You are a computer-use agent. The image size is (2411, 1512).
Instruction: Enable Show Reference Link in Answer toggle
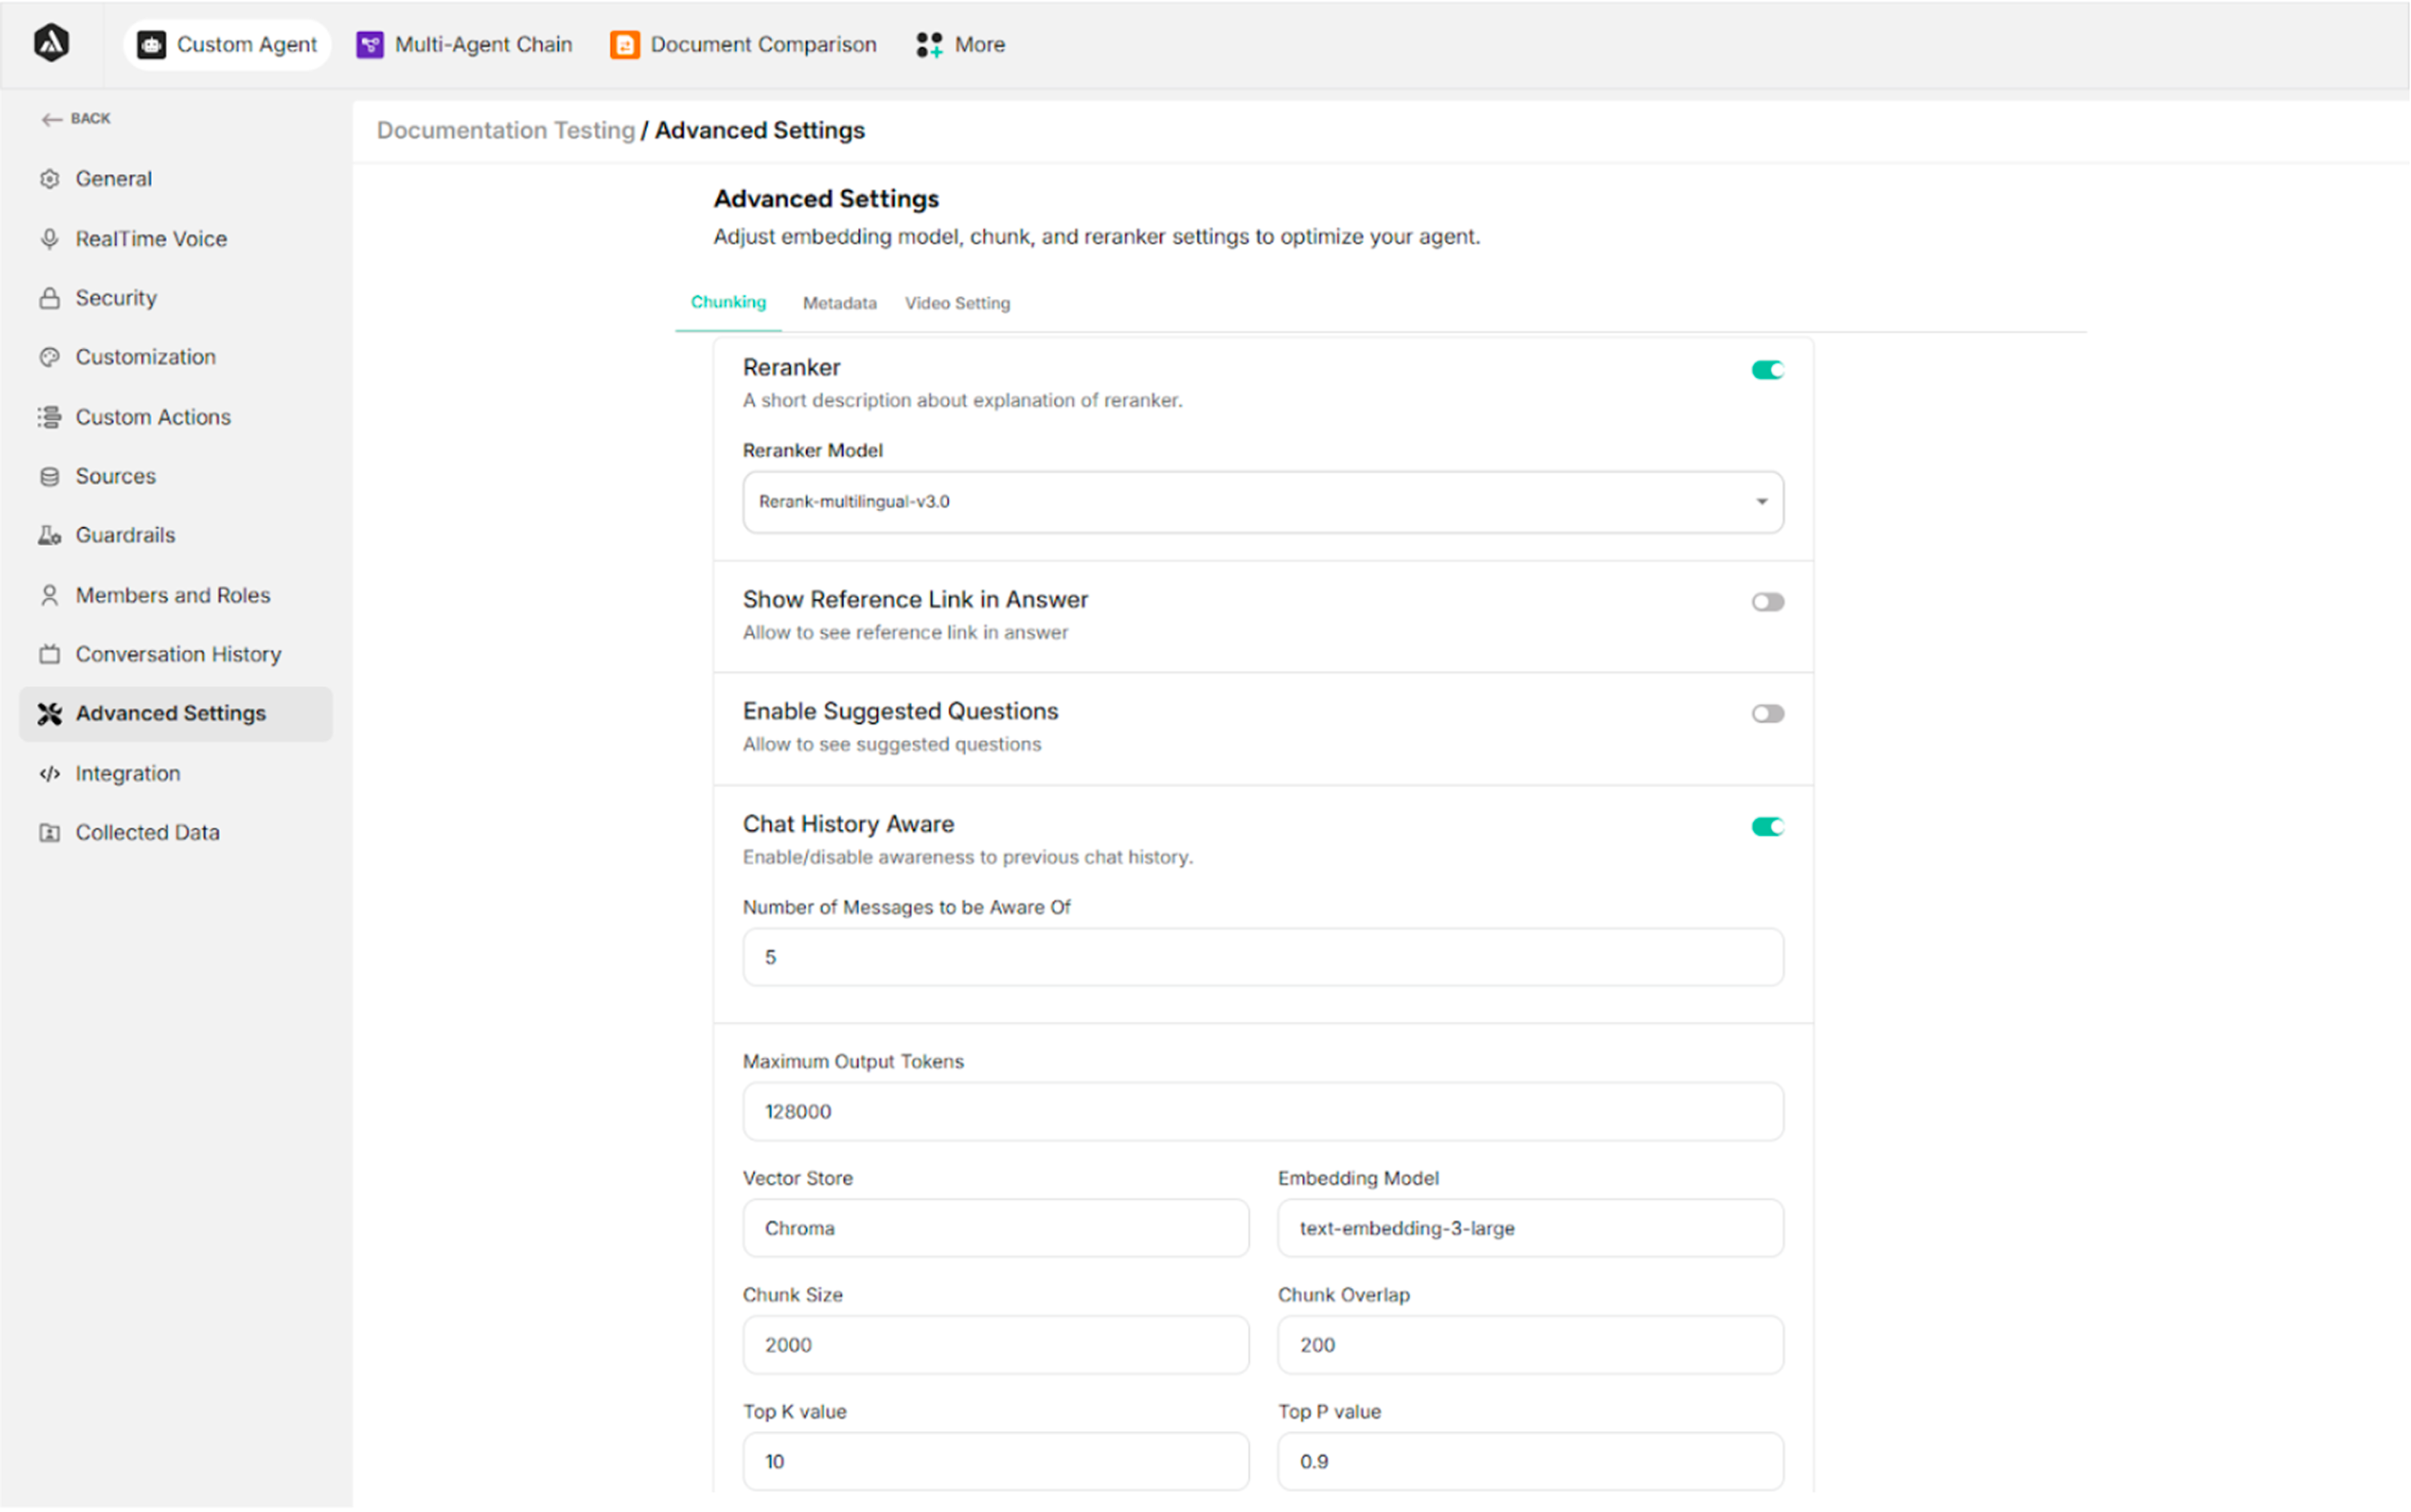pyautogui.click(x=1767, y=602)
